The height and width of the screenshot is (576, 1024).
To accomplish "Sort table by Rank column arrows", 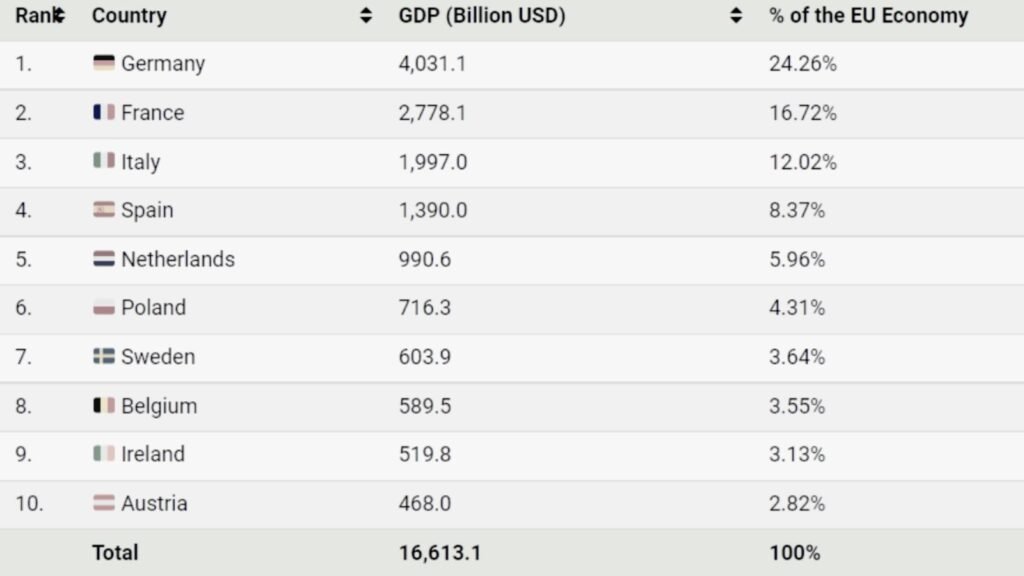I will click(x=59, y=16).
